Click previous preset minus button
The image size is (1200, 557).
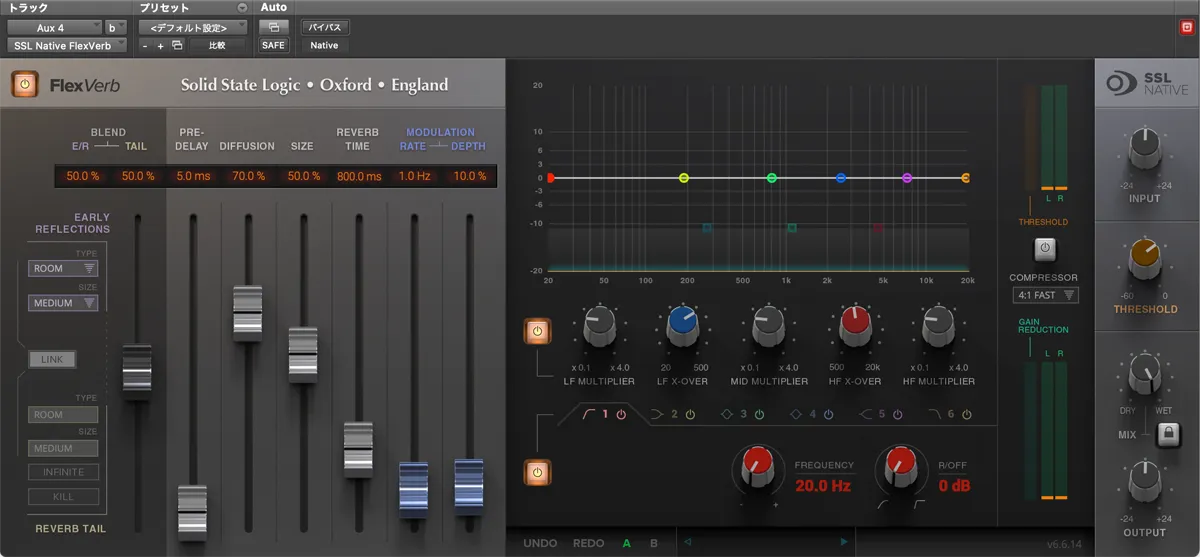tap(145, 46)
